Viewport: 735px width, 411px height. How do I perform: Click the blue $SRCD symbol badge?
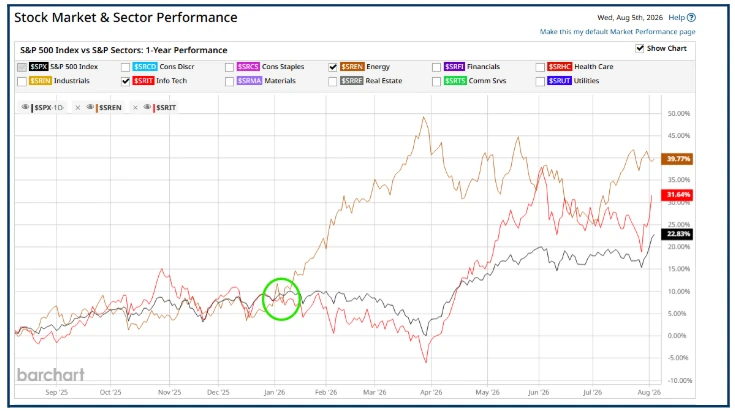tap(145, 67)
